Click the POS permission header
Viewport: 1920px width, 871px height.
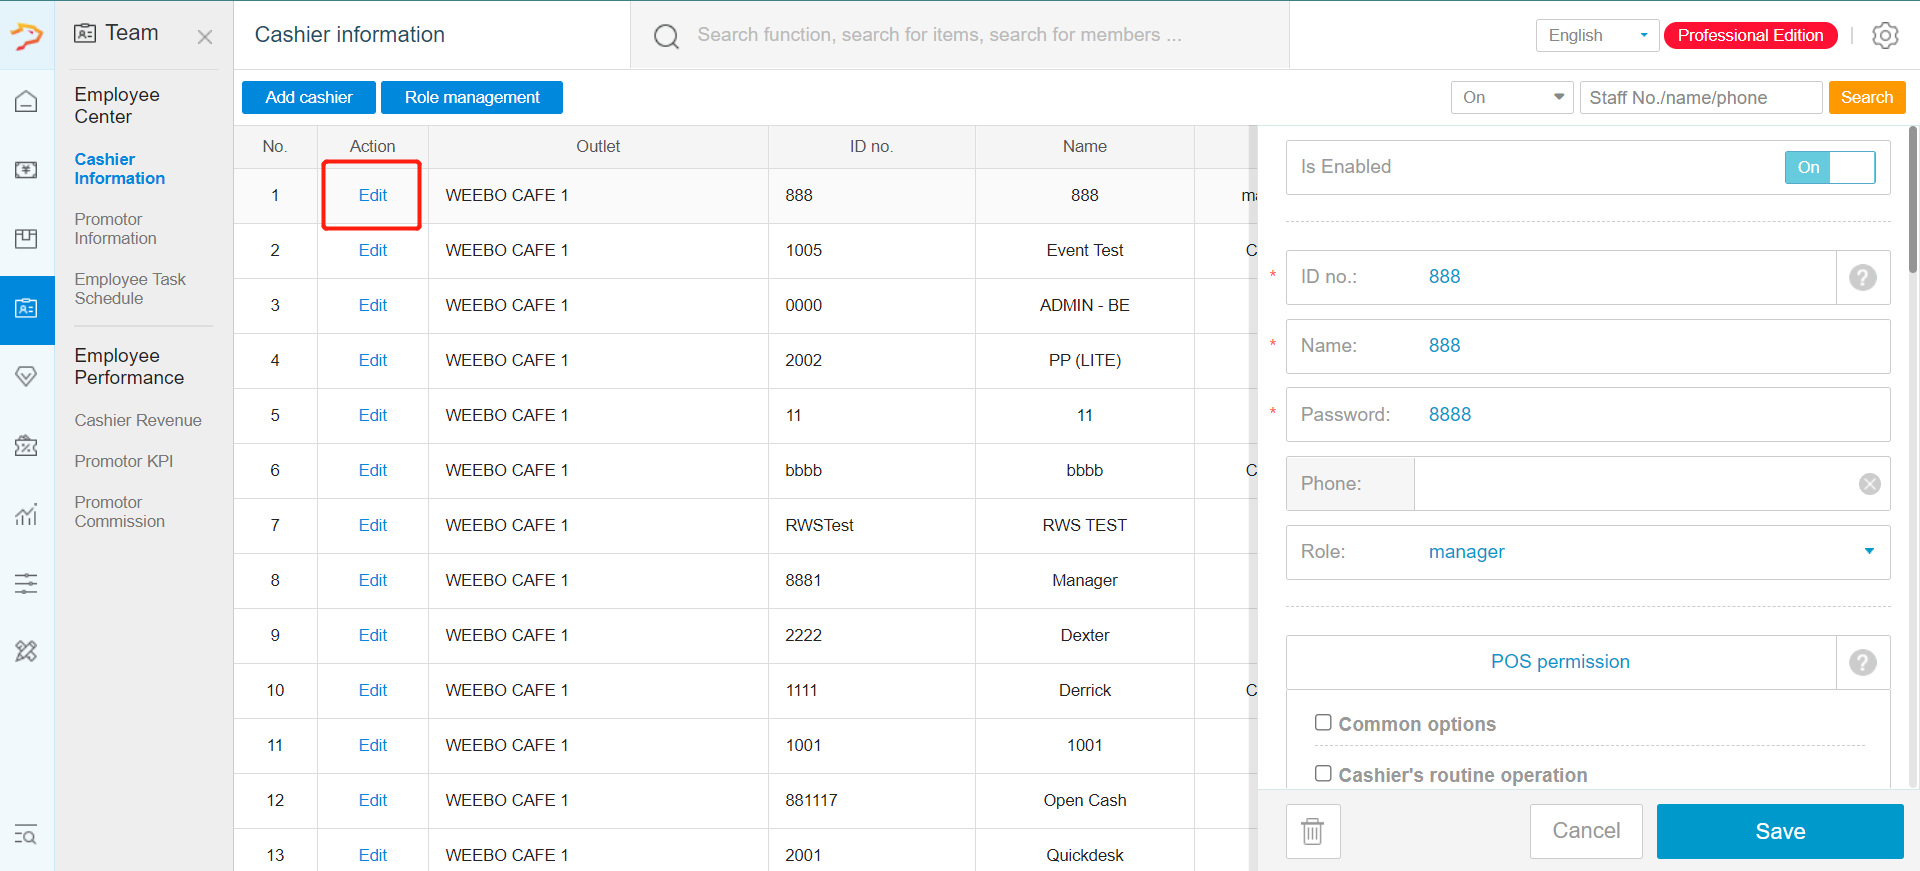pos(1560,662)
